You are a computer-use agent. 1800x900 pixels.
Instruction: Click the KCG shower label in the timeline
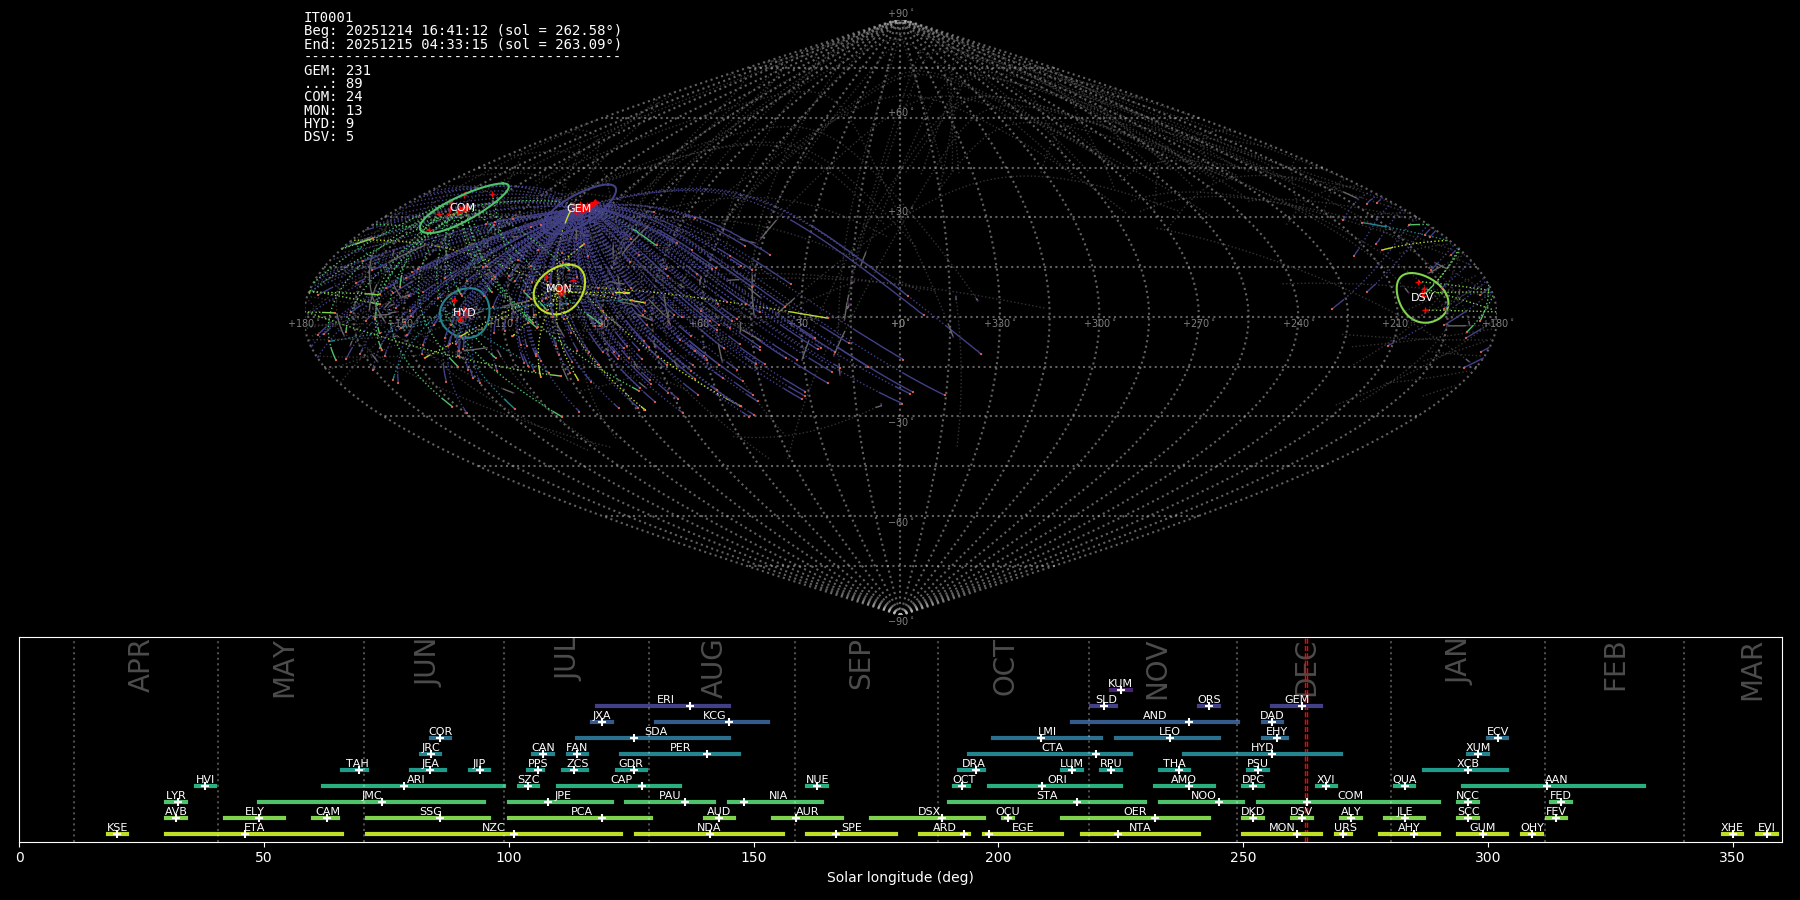coord(714,716)
